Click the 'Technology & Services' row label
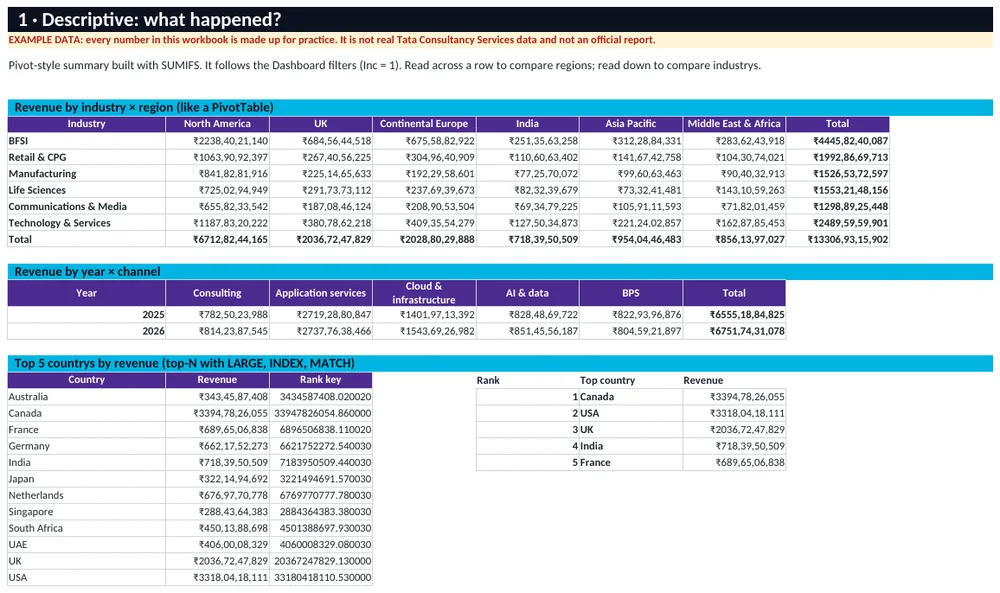 click(x=86, y=223)
